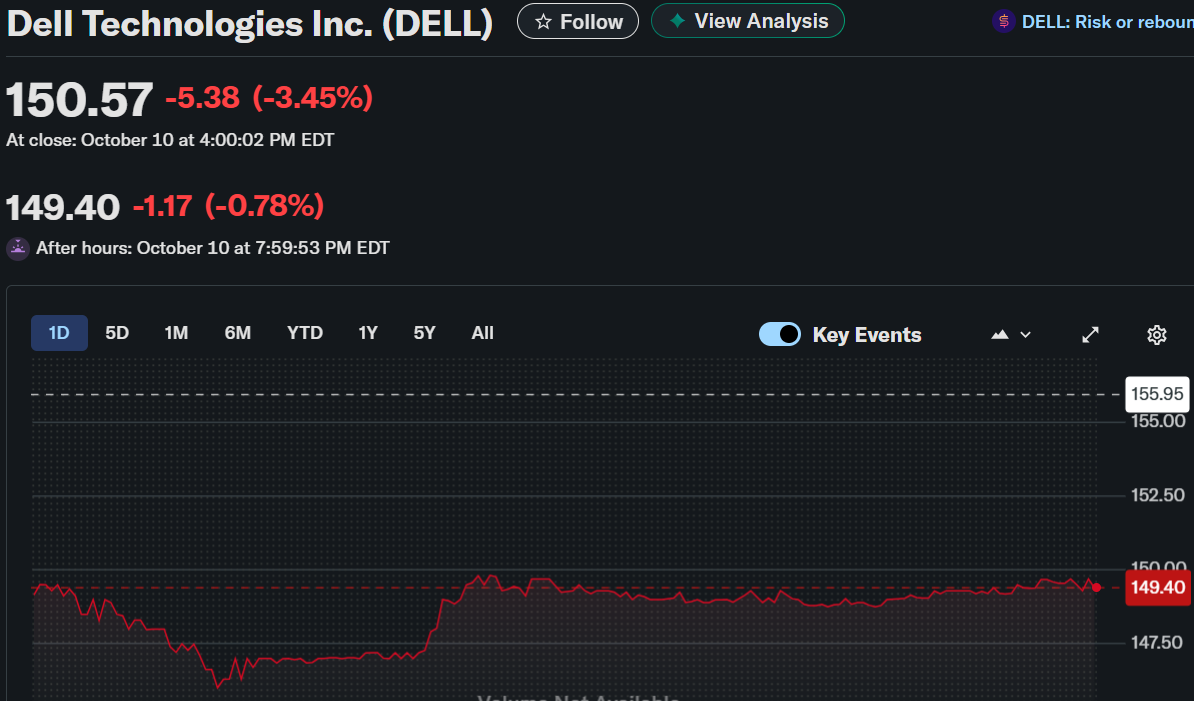
Task: Click the mountain chart type icon
Action: click(x=1000, y=335)
